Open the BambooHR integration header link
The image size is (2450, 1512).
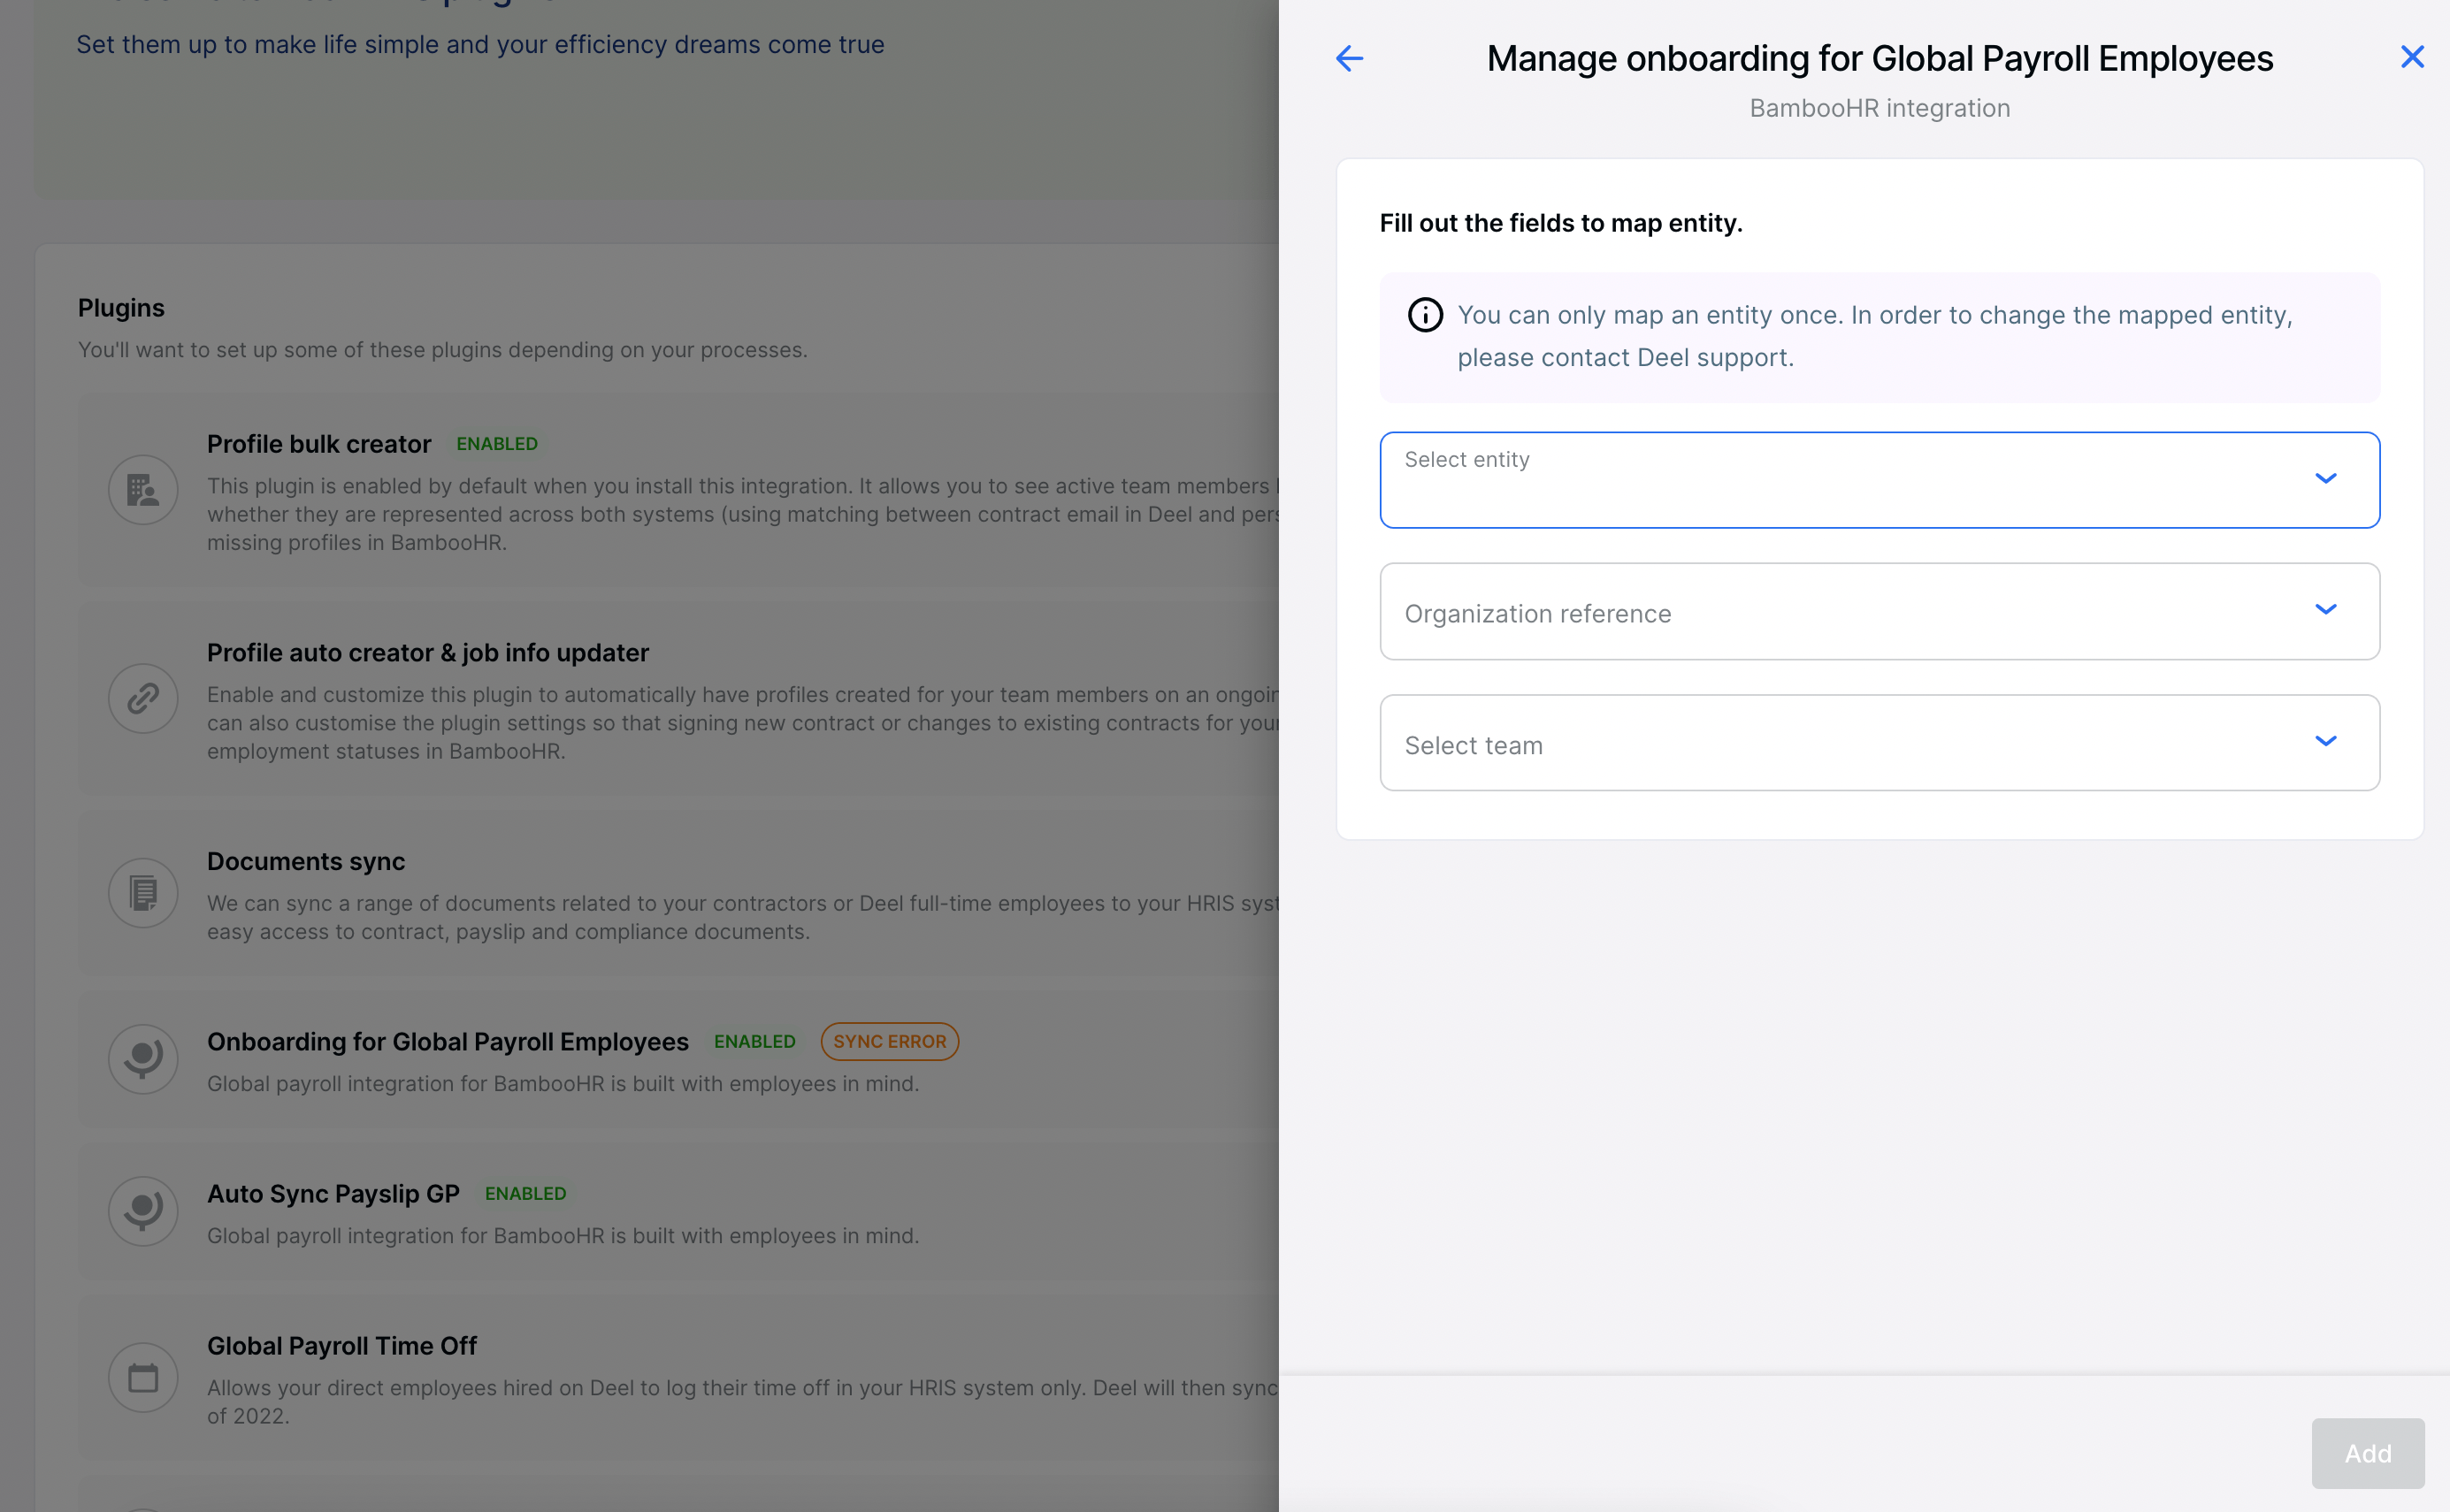coord(1879,107)
